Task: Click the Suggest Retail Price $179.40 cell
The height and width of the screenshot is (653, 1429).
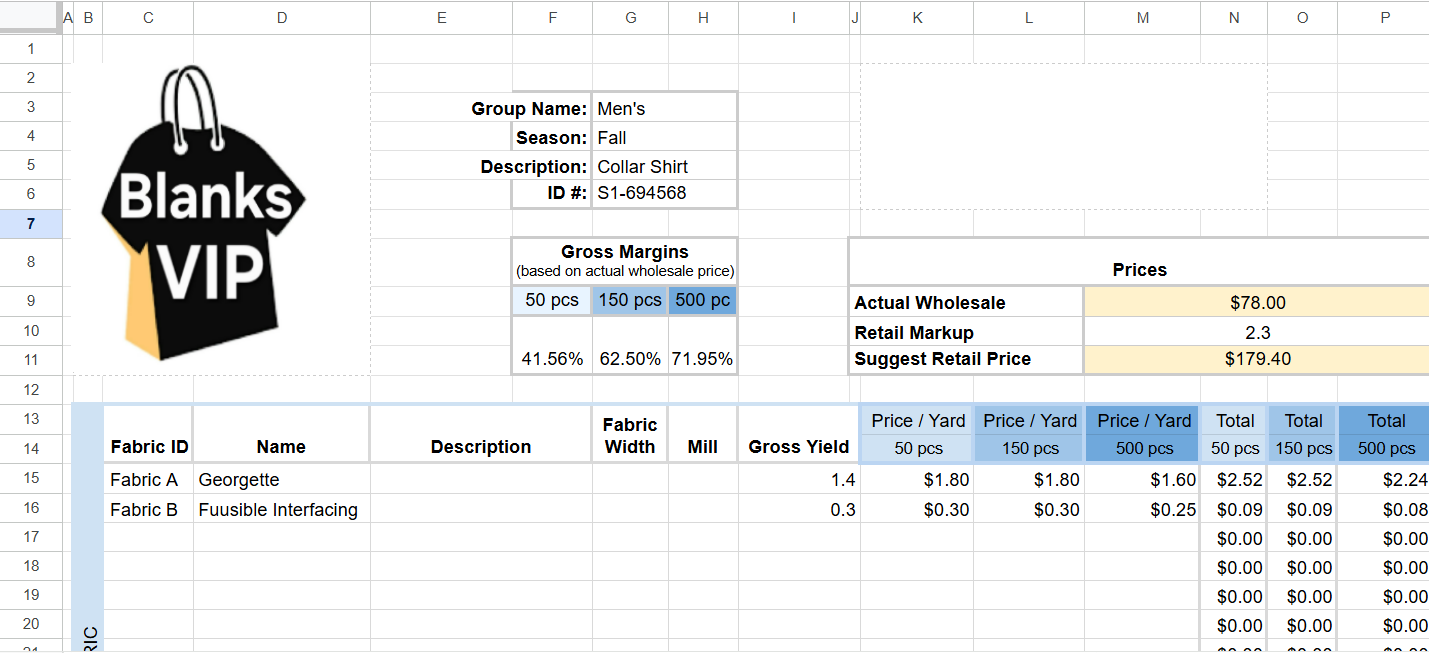Action: (1257, 359)
